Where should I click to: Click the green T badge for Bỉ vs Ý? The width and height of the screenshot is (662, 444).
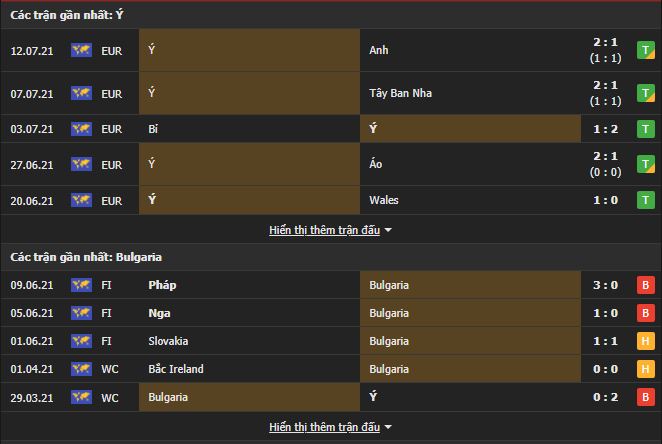[646, 129]
